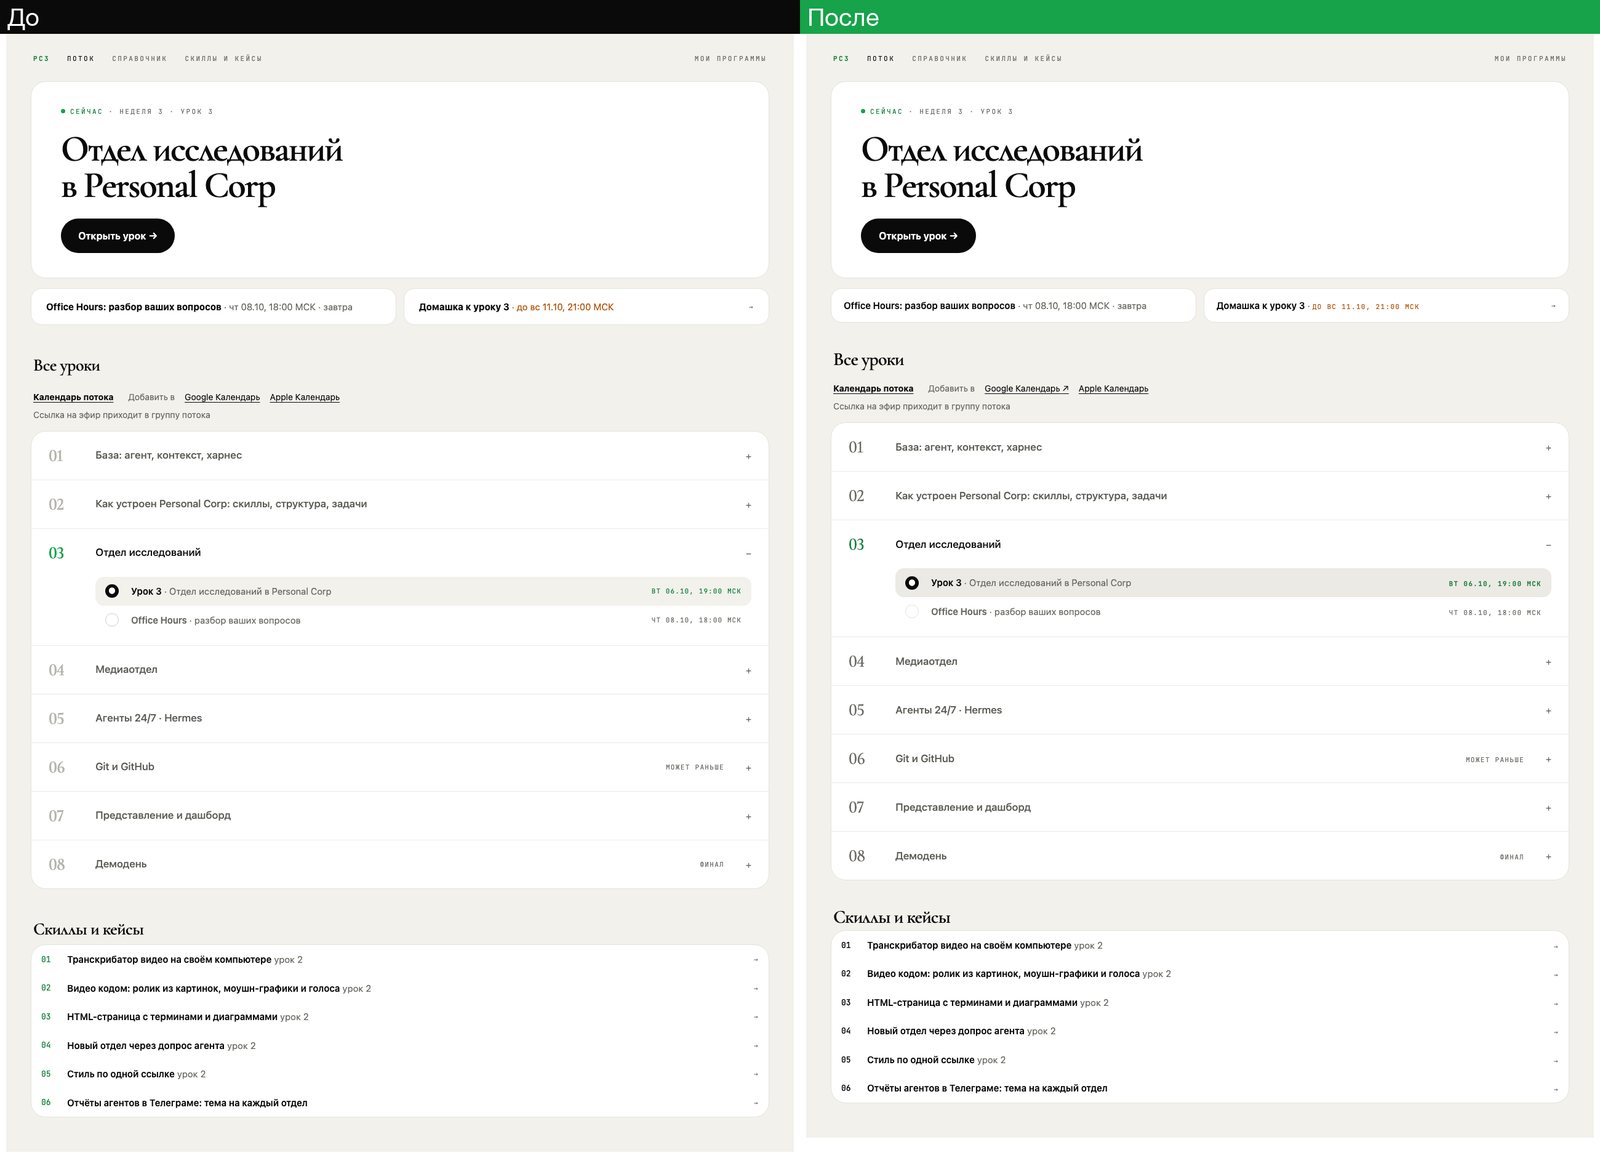Open Office Hours разбор card in После panel

[x=1013, y=306]
